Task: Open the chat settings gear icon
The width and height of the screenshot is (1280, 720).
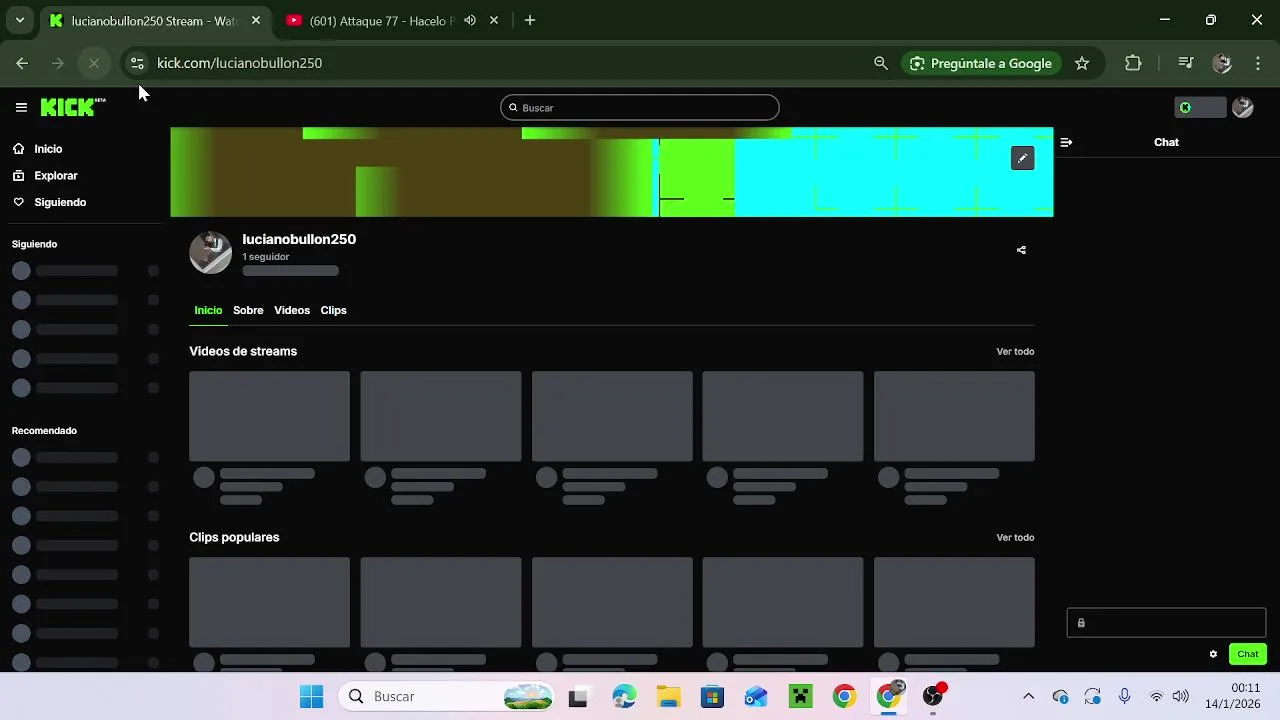Action: [x=1213, y=654]
